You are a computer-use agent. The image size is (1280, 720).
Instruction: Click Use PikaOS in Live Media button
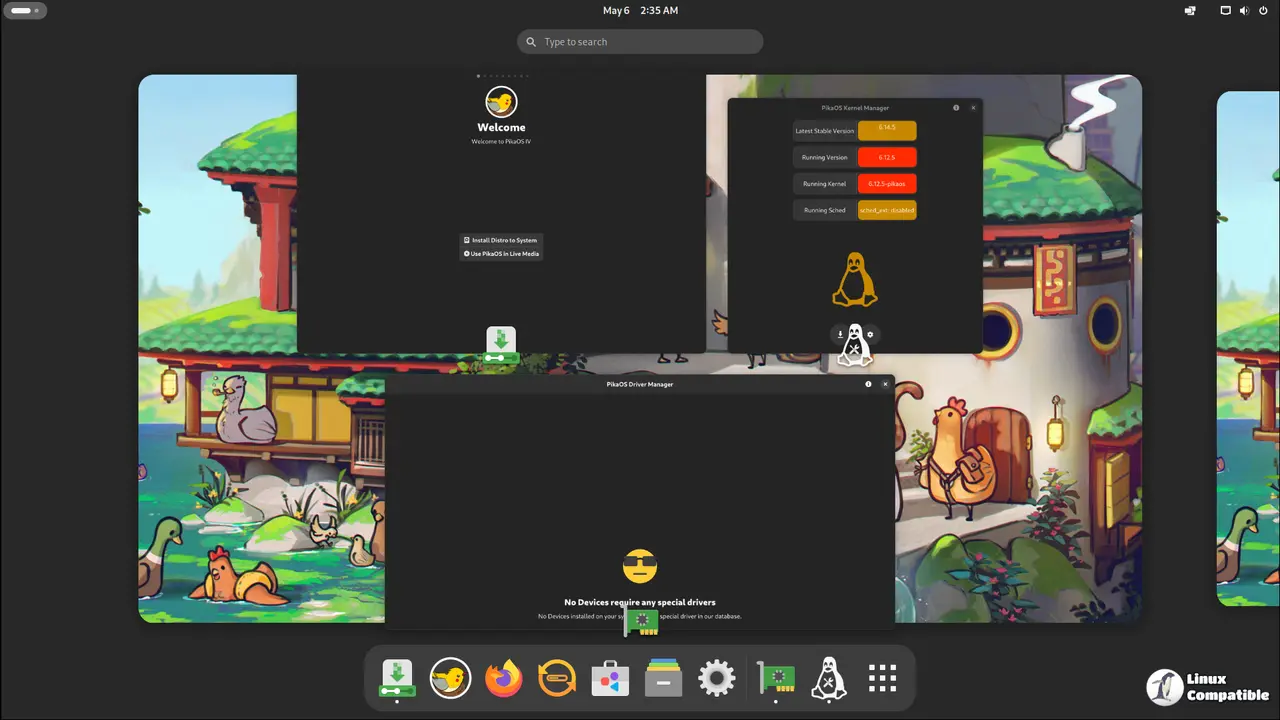501,254
